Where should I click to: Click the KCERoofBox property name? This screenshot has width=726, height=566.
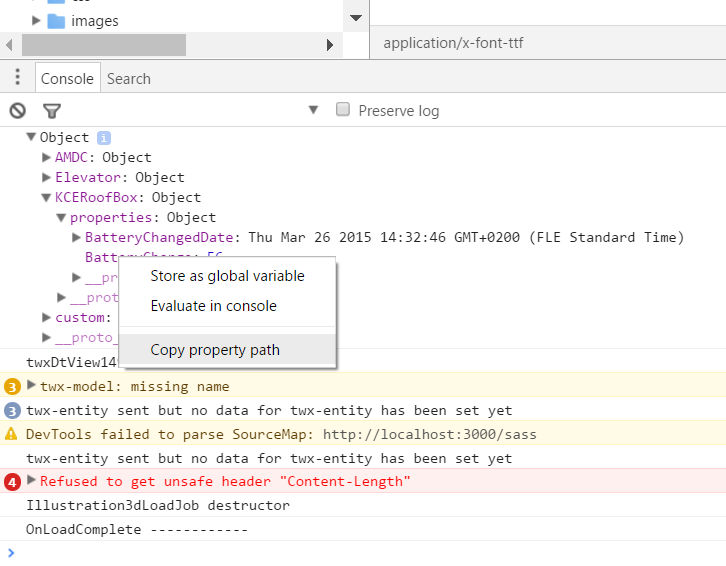[x=96, y=198]
